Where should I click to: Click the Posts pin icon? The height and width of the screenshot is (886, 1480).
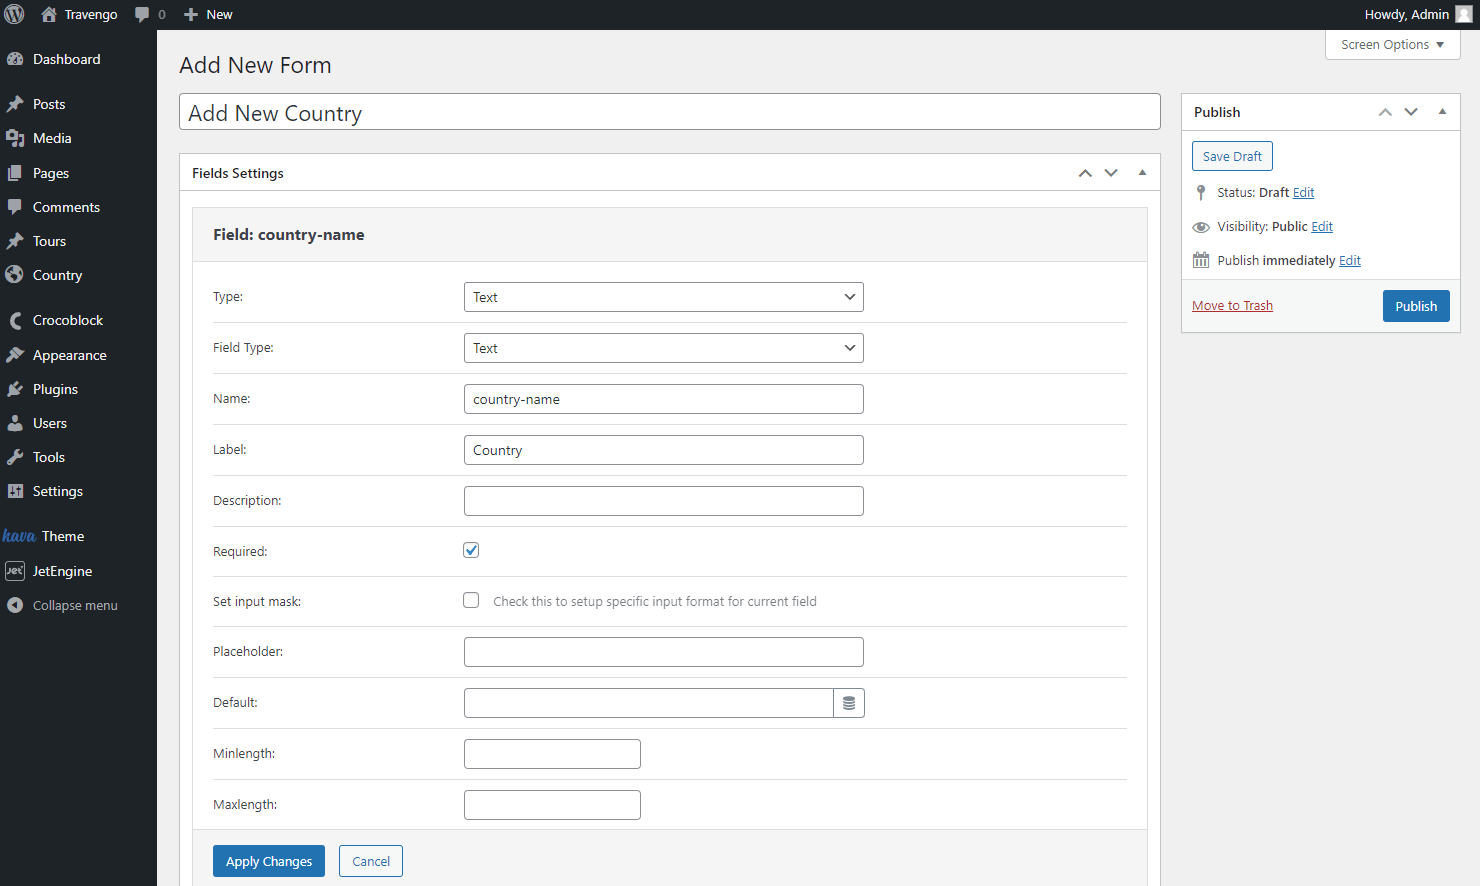point(15,104)
